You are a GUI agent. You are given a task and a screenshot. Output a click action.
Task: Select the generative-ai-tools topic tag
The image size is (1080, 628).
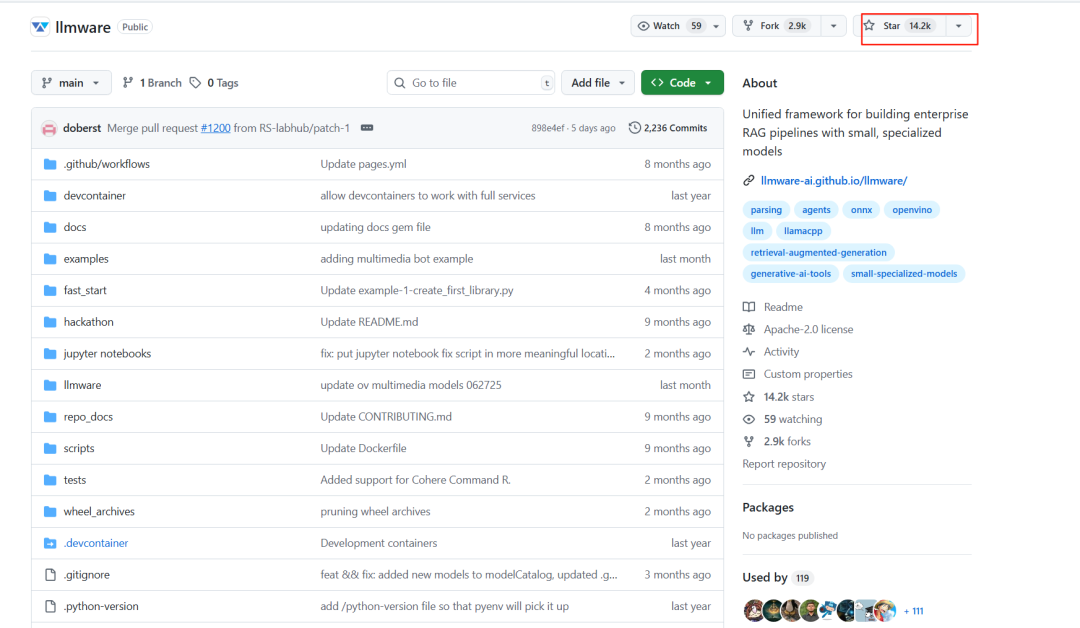tap(791, 274)
